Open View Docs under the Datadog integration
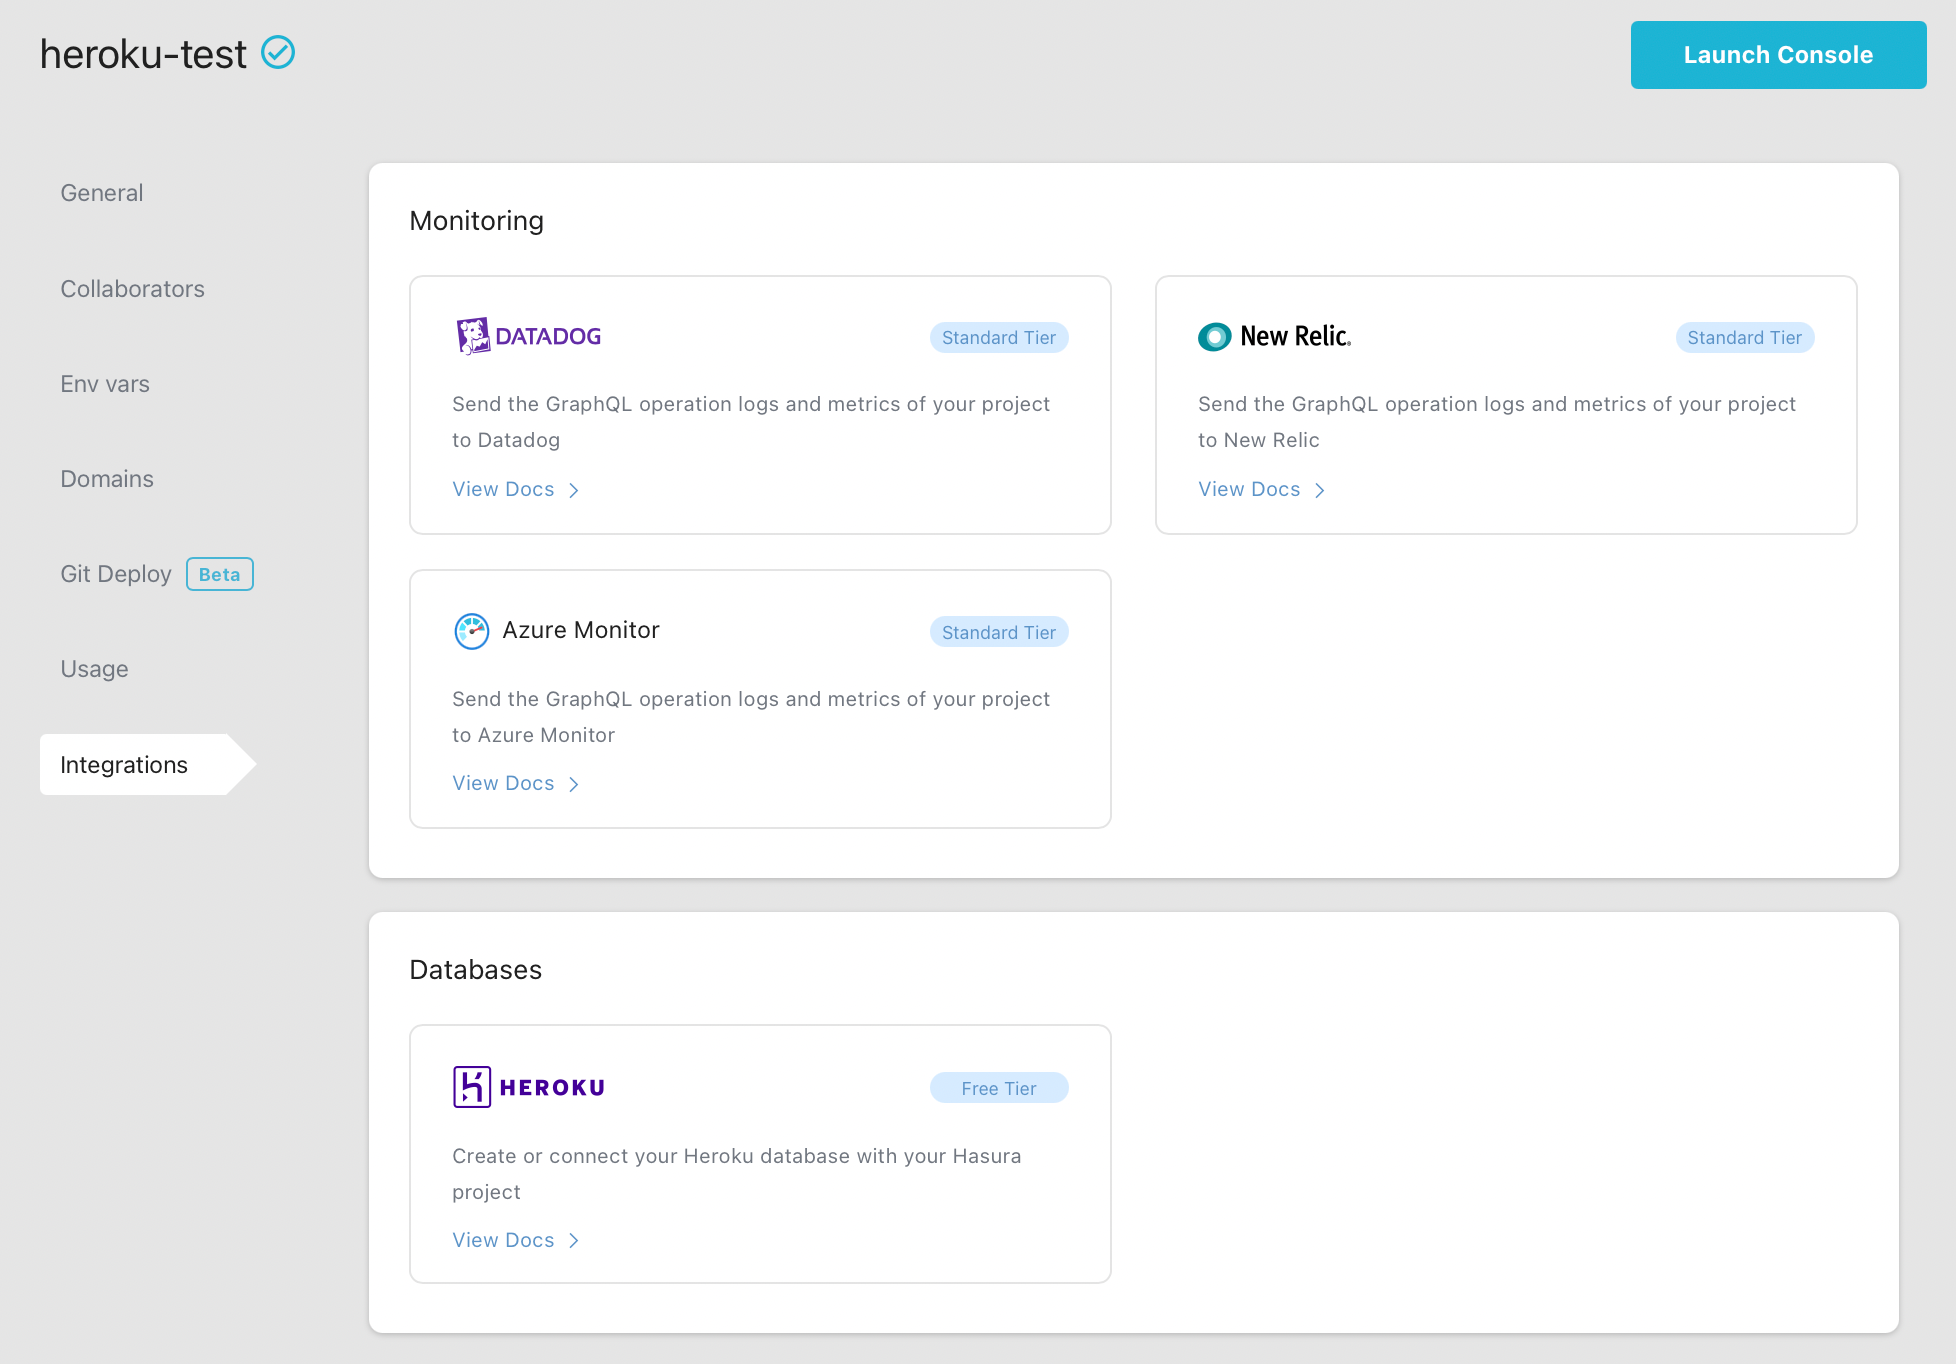 503,489
